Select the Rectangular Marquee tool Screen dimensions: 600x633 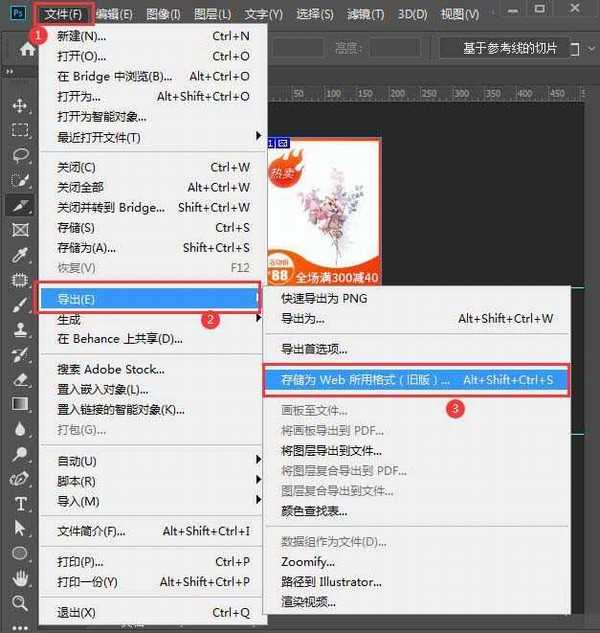(20, 130)
